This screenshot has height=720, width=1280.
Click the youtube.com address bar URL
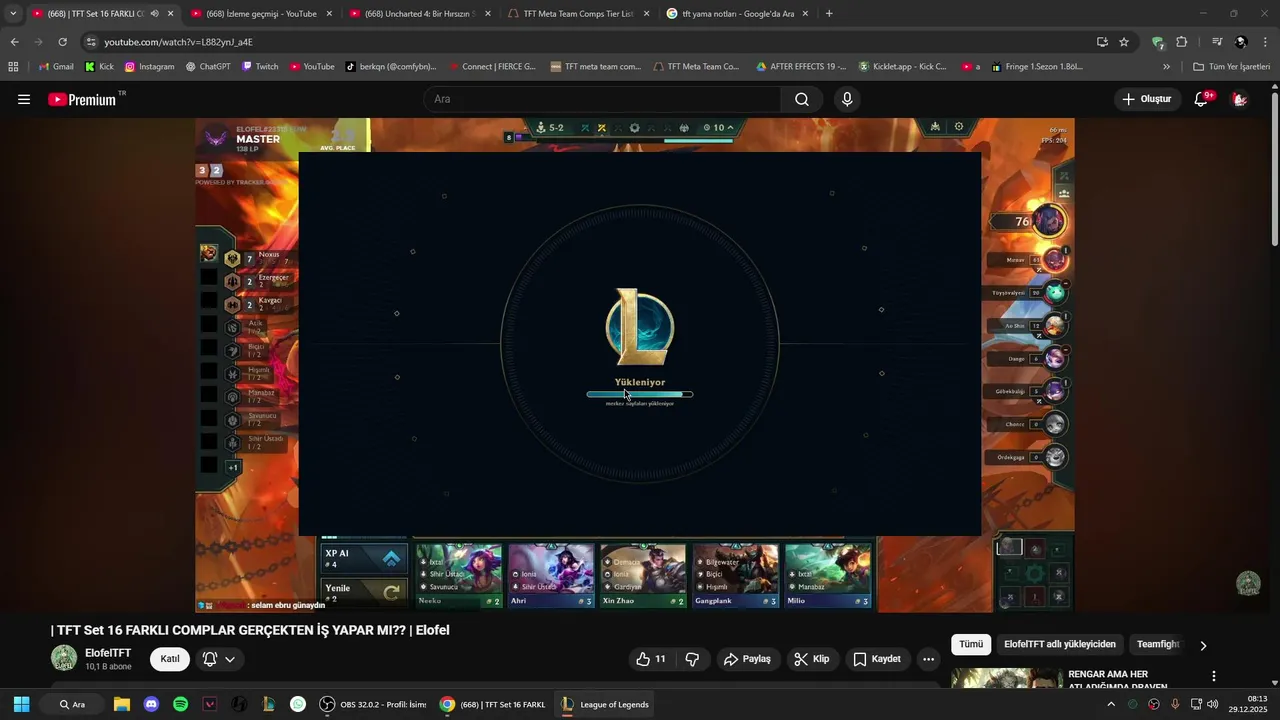click(178, 42)
